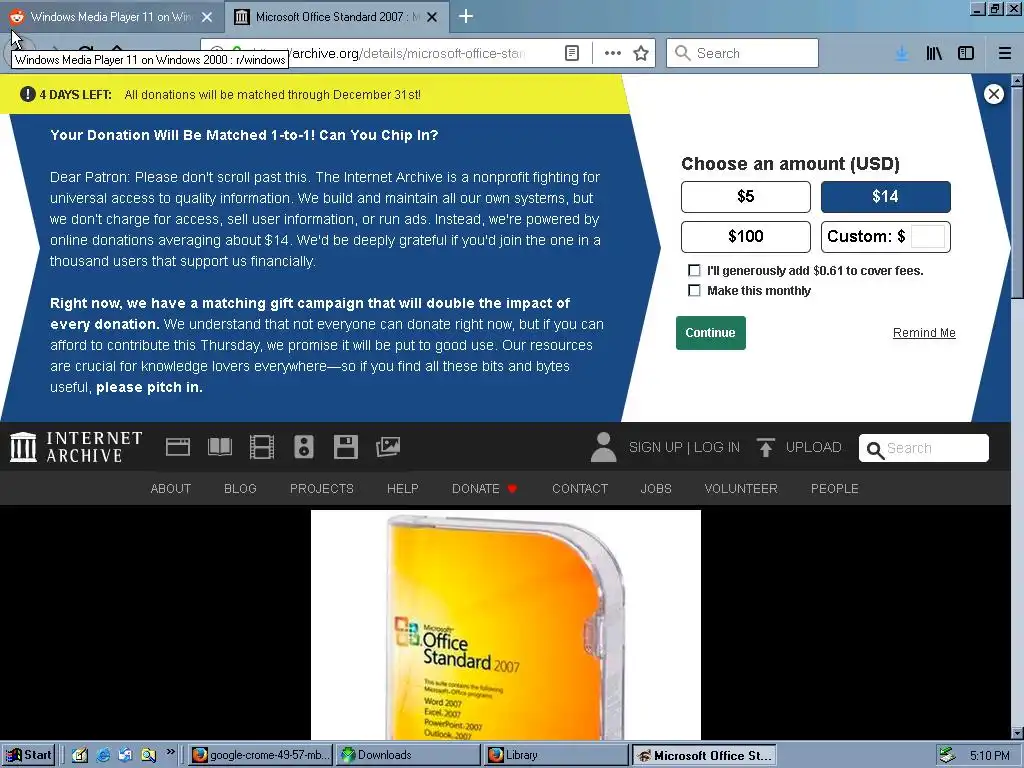
Task: Open the CONTACT nav item
Action: pyautogui.click(x=579, y=488)
